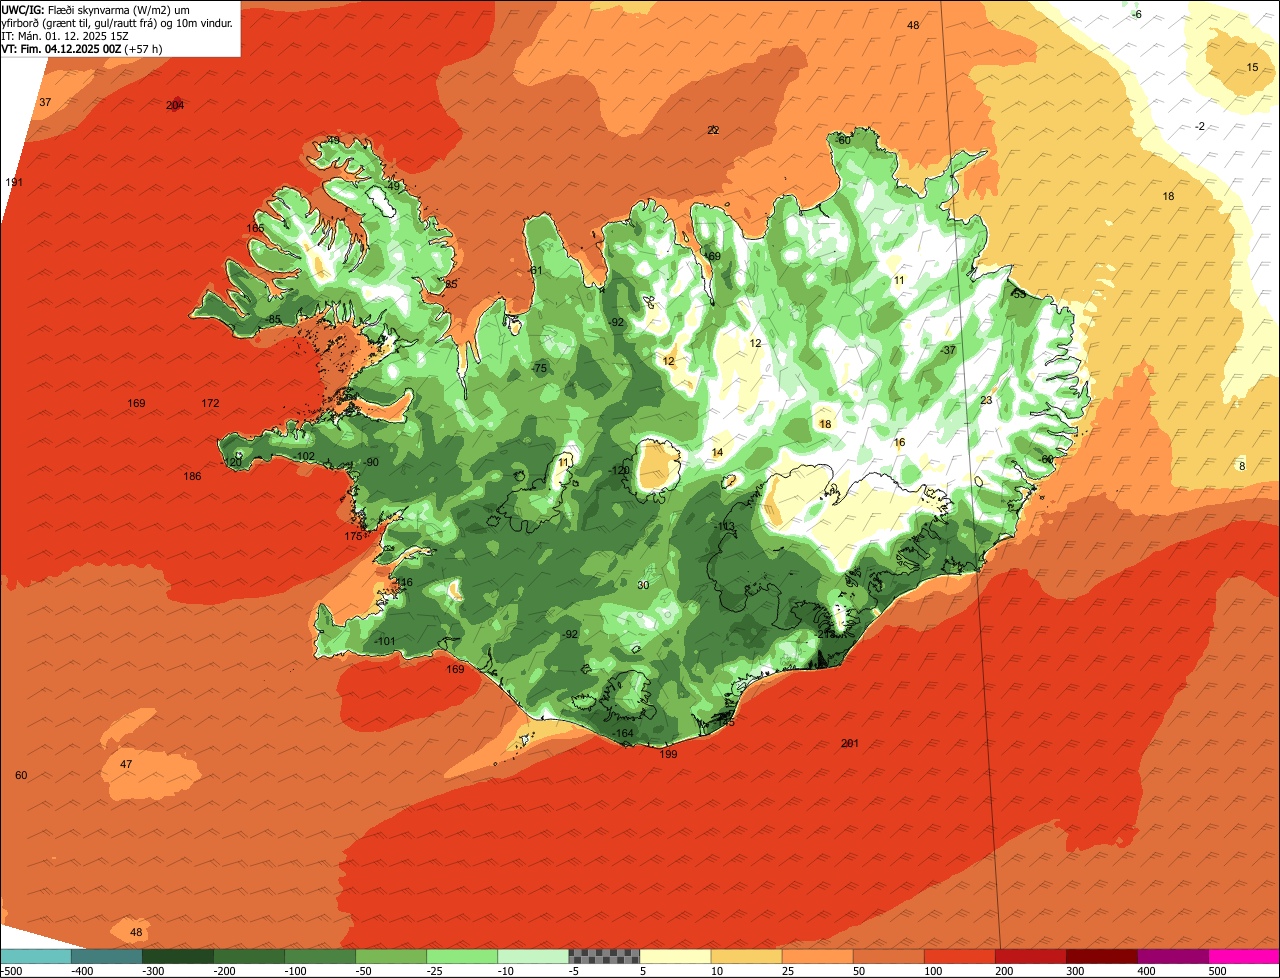Viewport: 1280px width, 978px height.
Task: Click the '-6' value on the map
Action: coord(1137,14)
